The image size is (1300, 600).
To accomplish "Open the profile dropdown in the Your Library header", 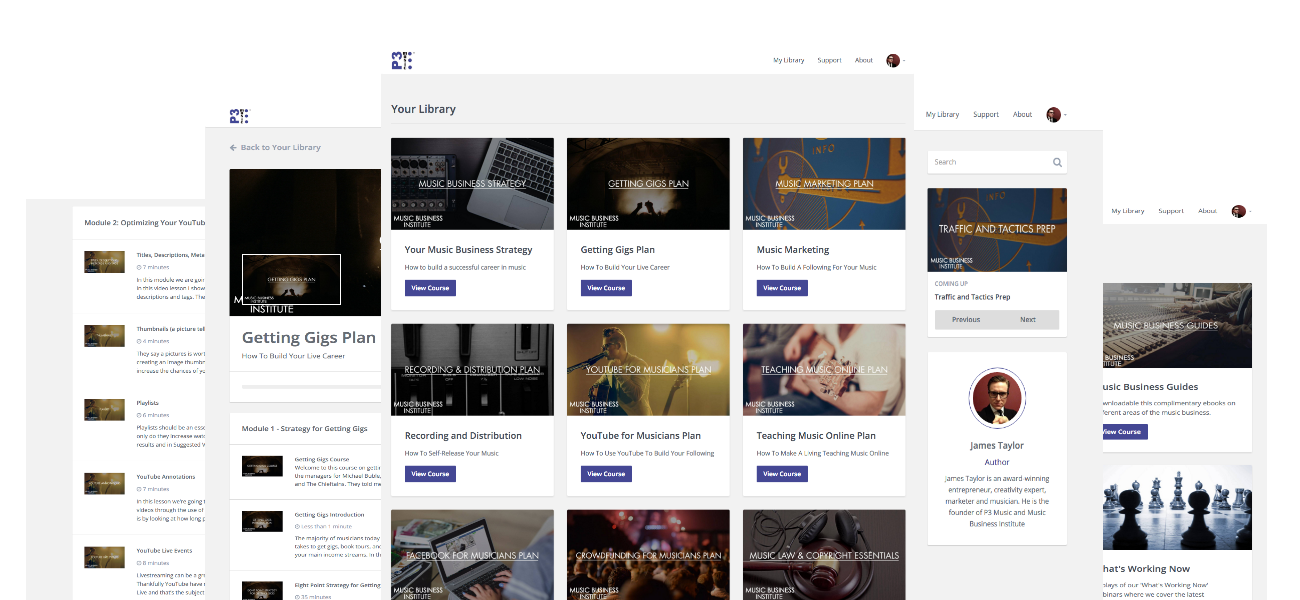I will click(x=895, y=60).
